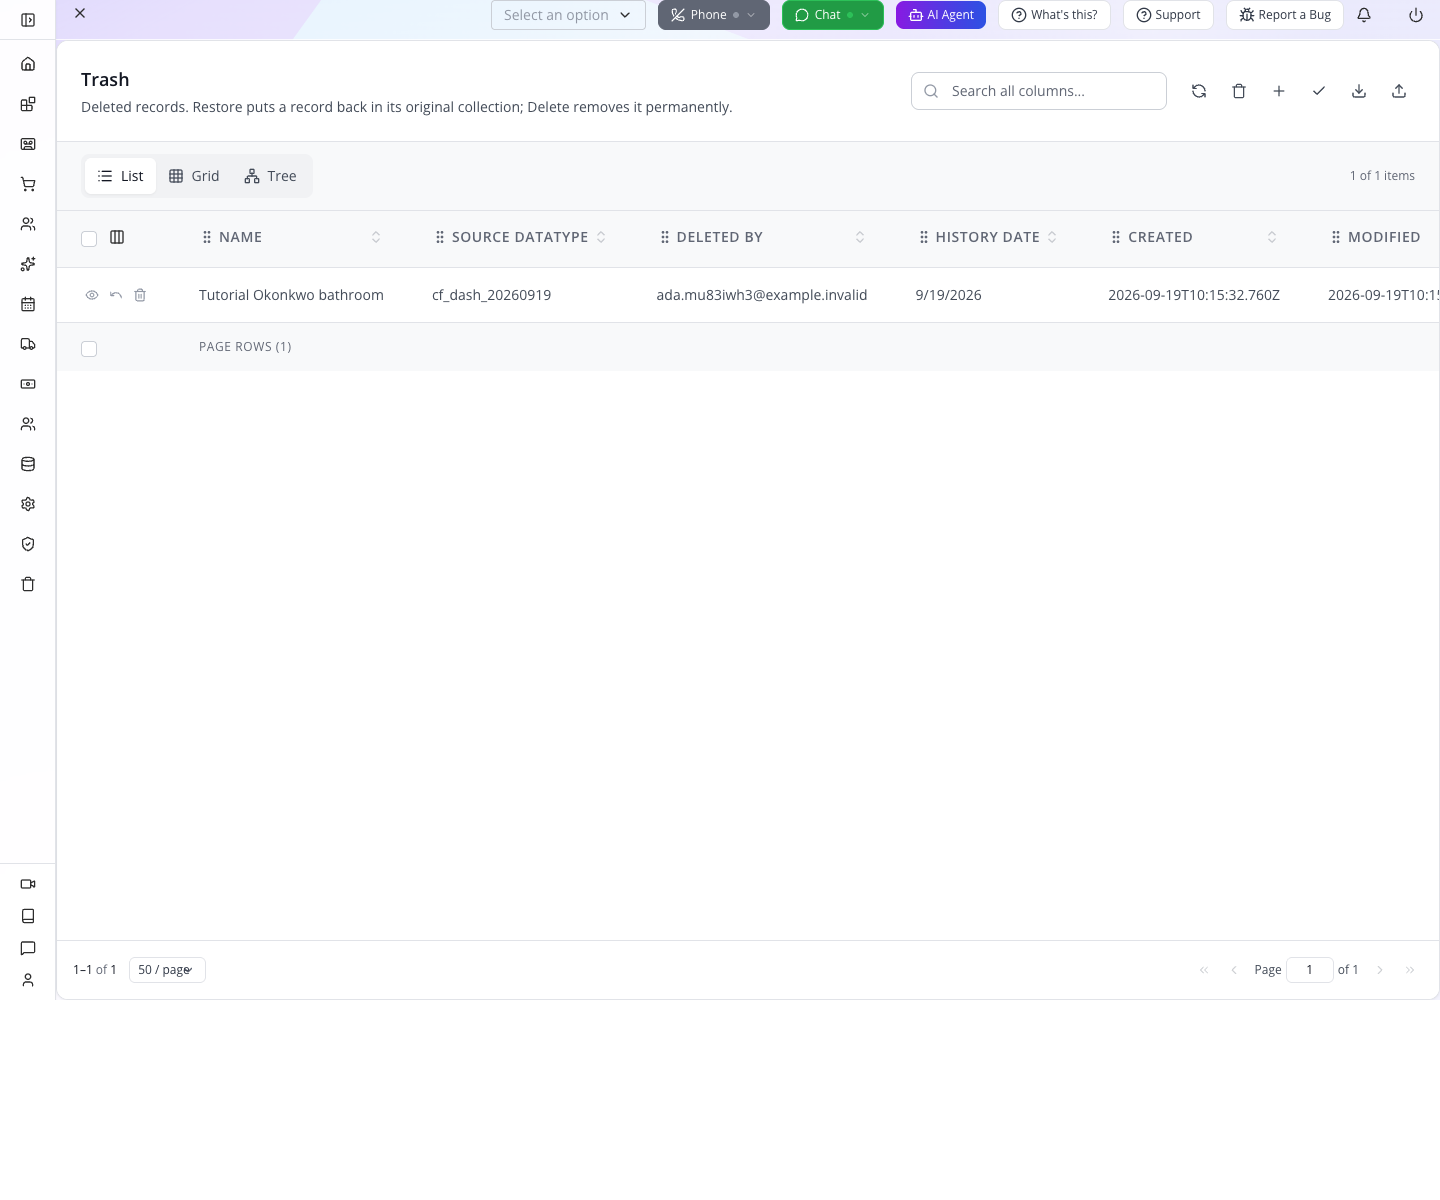Screen dimensions: 1440x1200
Task: Open the 'Select an option' dropdown
Action: 568,15
